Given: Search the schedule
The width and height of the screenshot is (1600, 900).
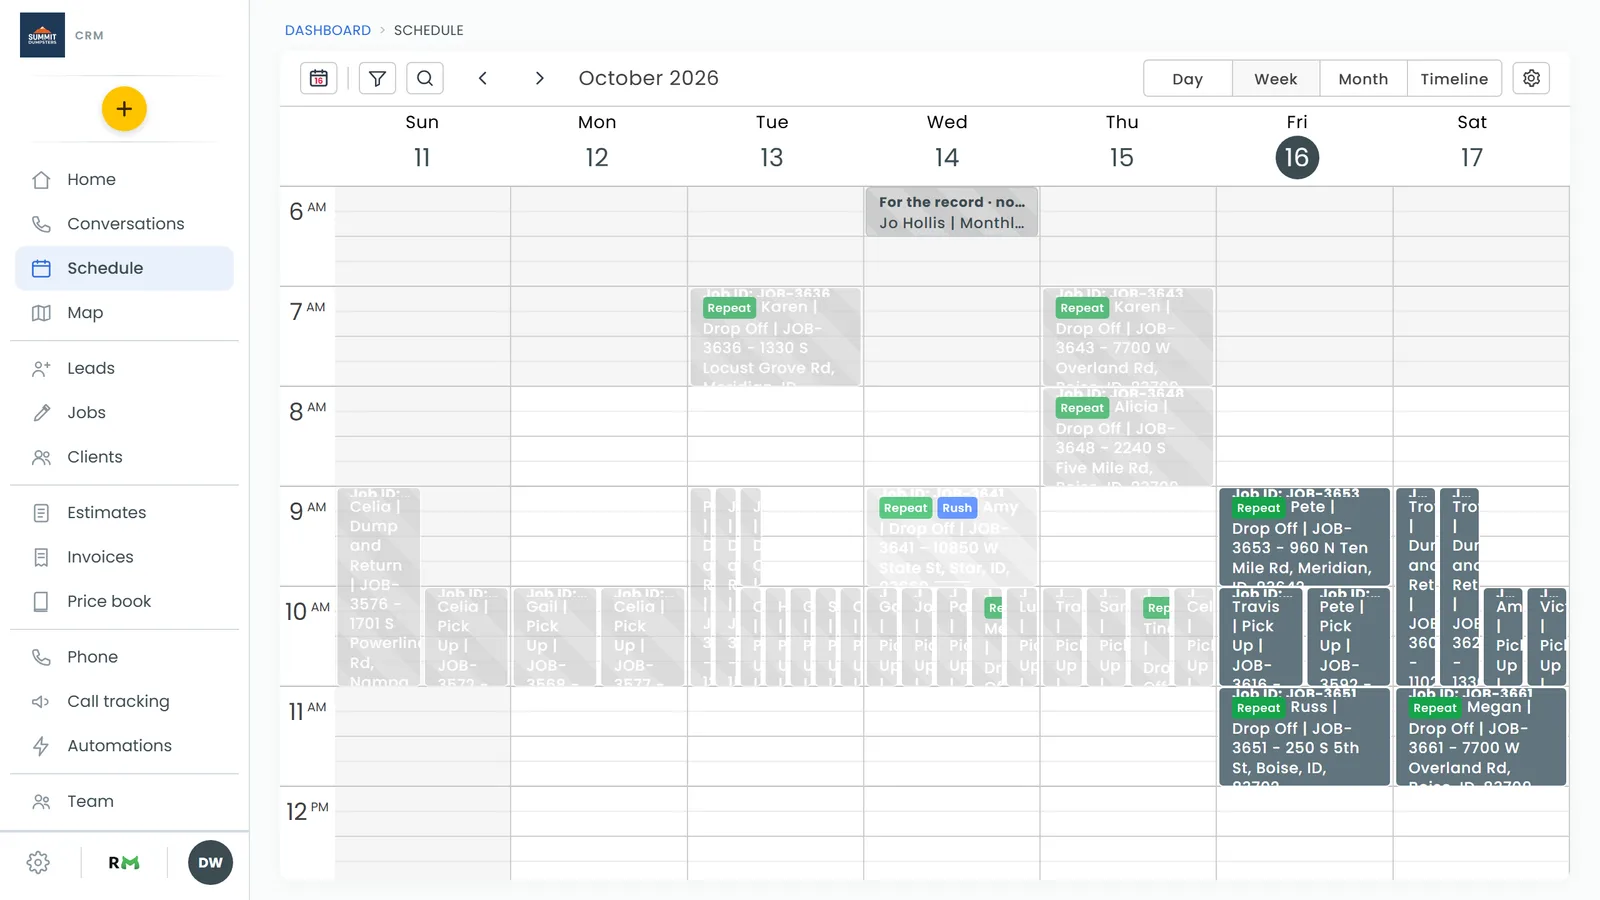Looking at the screenshot, I should [x=425, y=78].
